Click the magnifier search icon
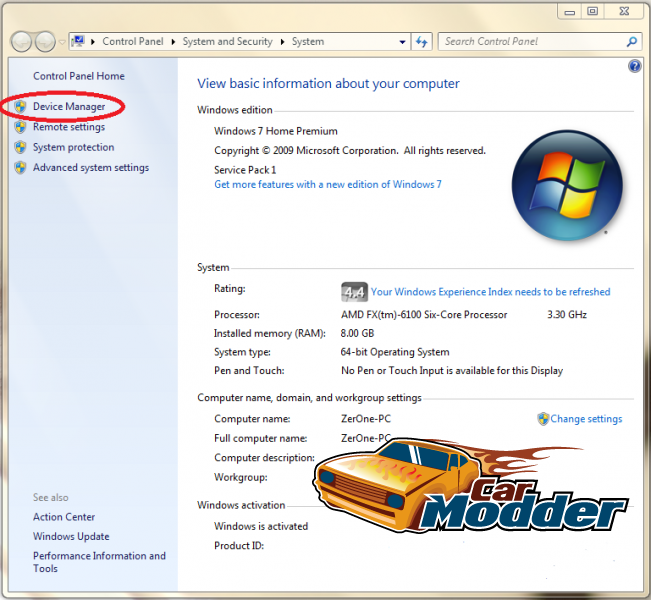 pos(631,42)
